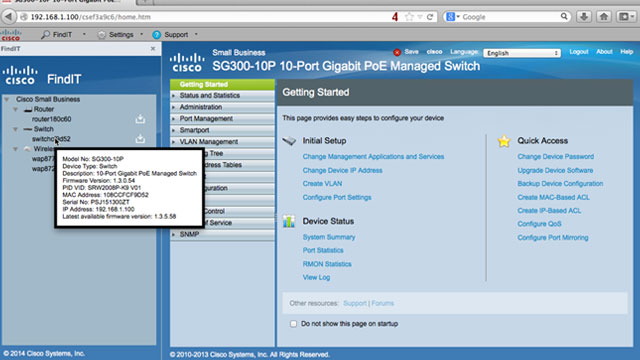
Task: Click the Quick Access star icon
Action: [504, 141]
